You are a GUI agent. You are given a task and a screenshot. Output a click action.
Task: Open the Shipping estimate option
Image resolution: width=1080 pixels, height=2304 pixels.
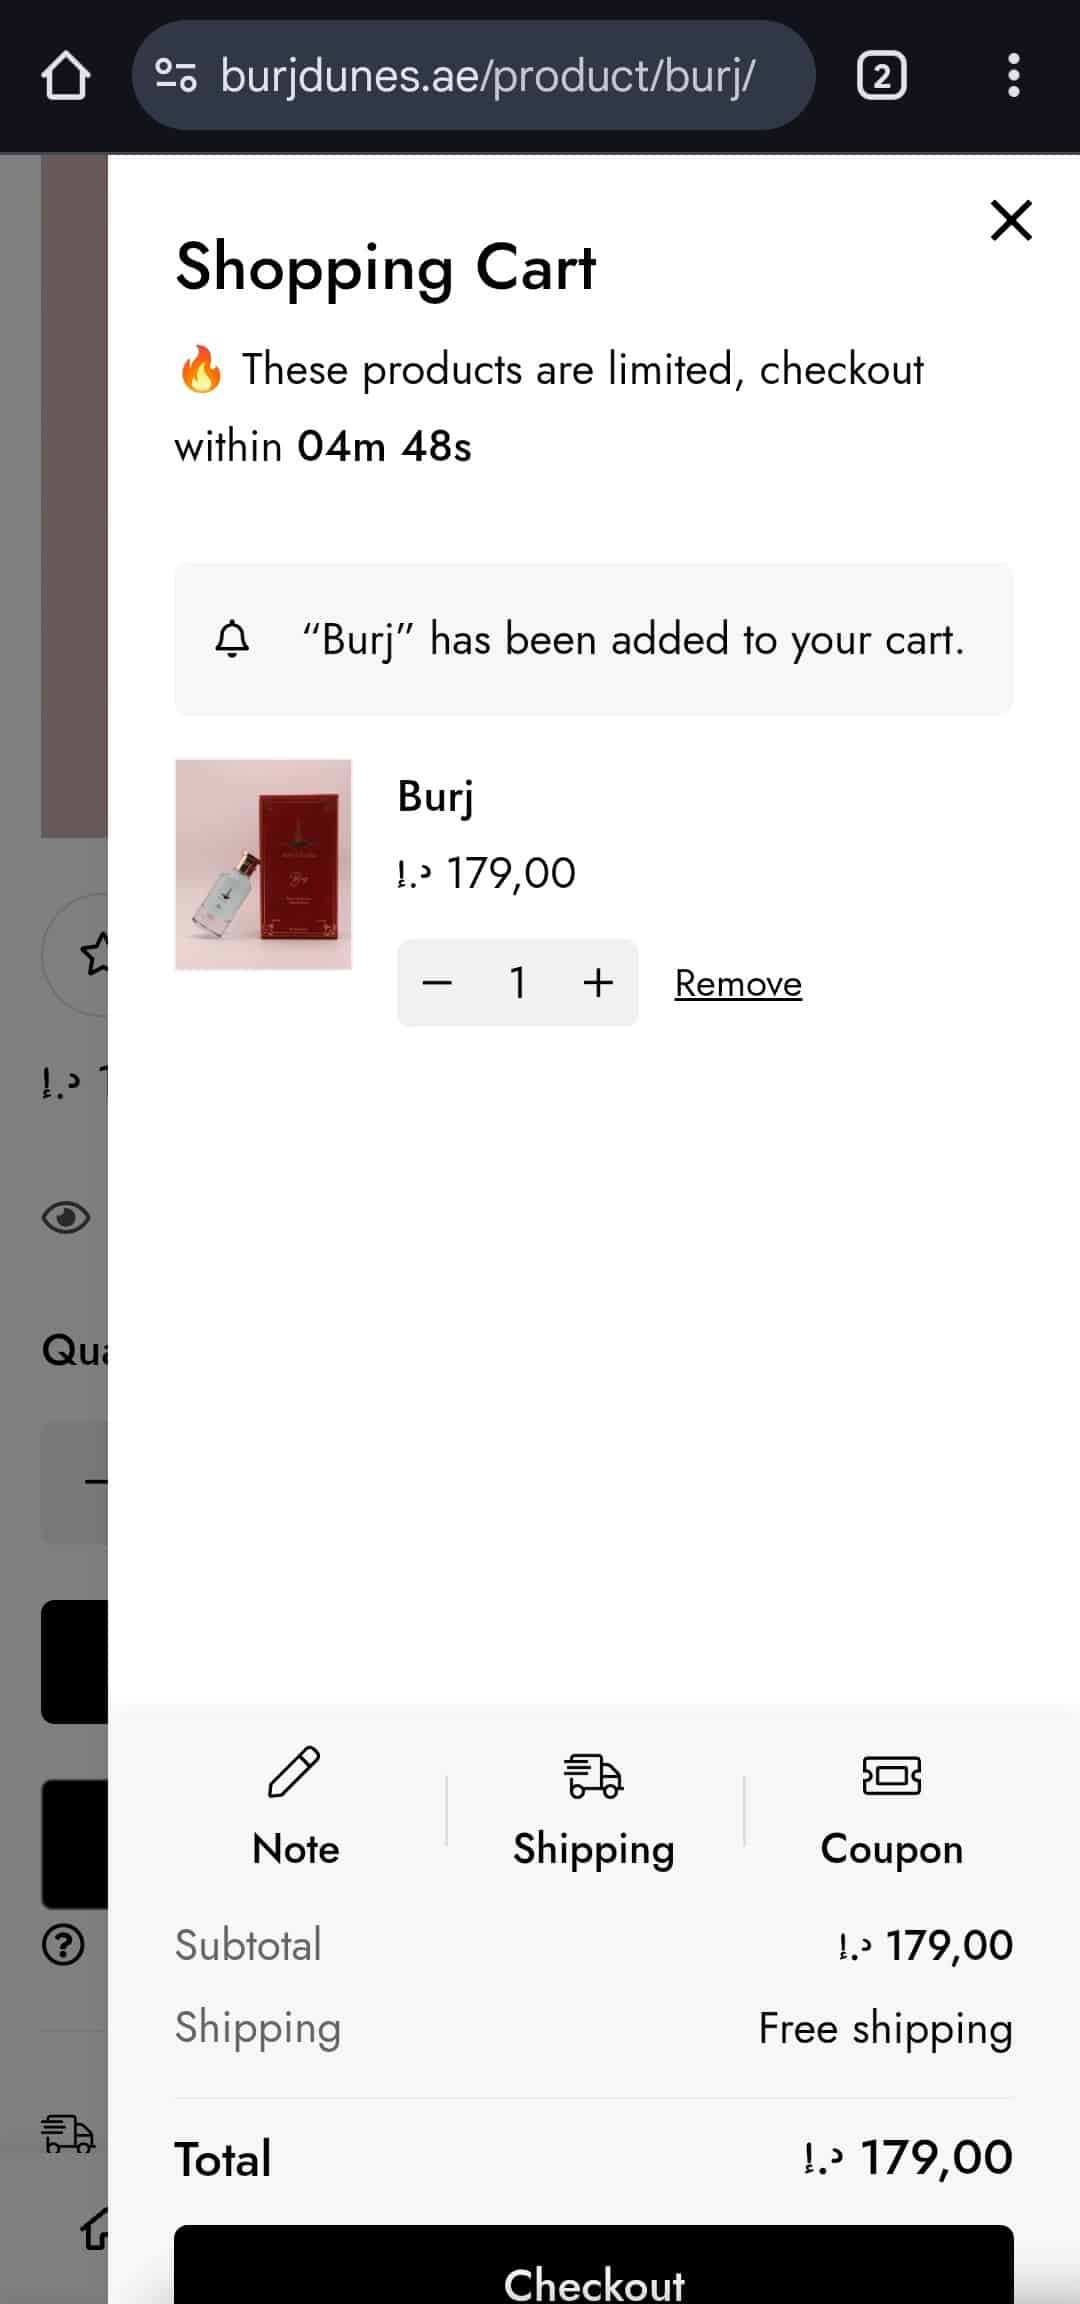593,1808
